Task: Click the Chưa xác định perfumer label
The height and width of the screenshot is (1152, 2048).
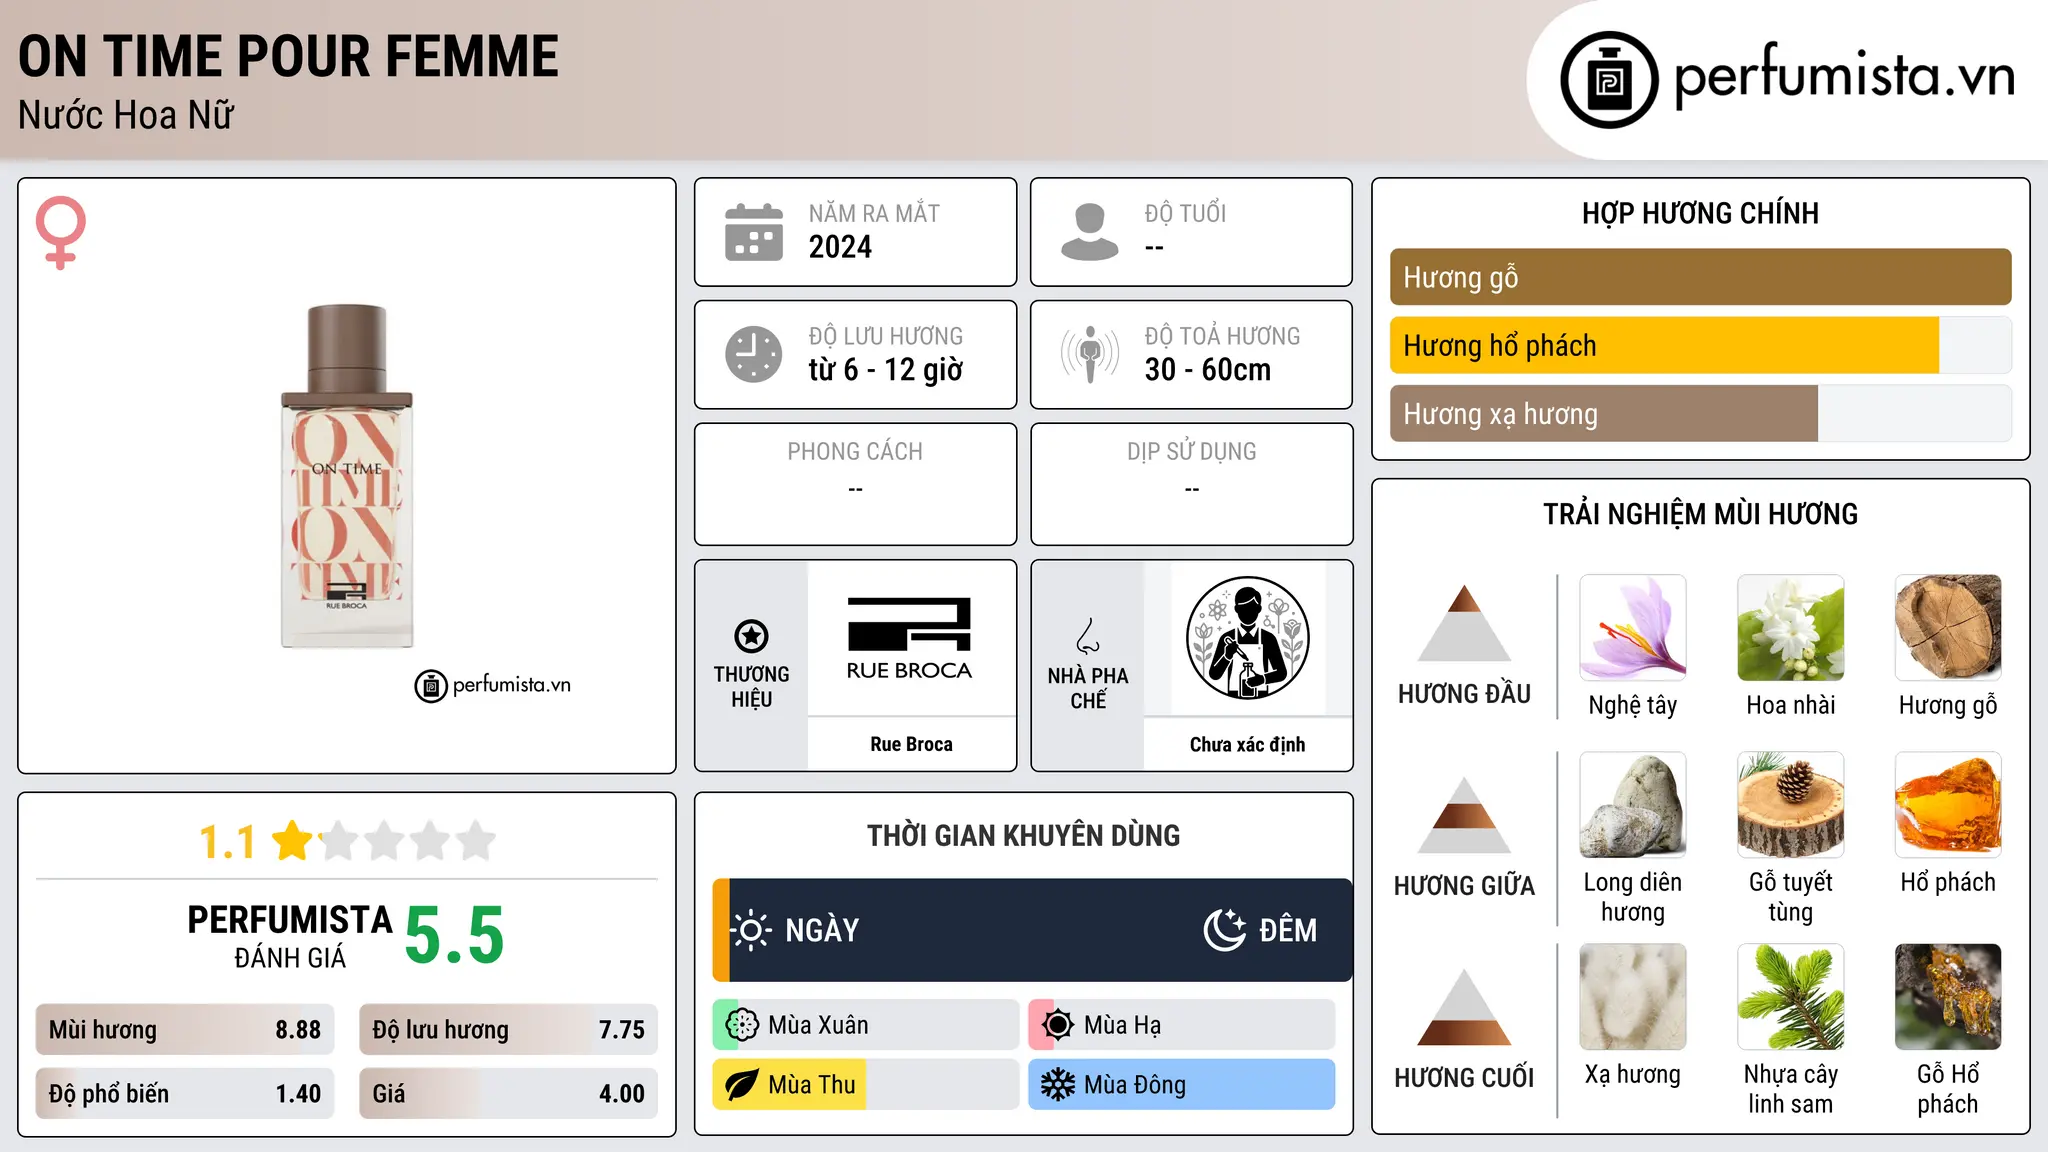Action: [x=1247, y=744]
